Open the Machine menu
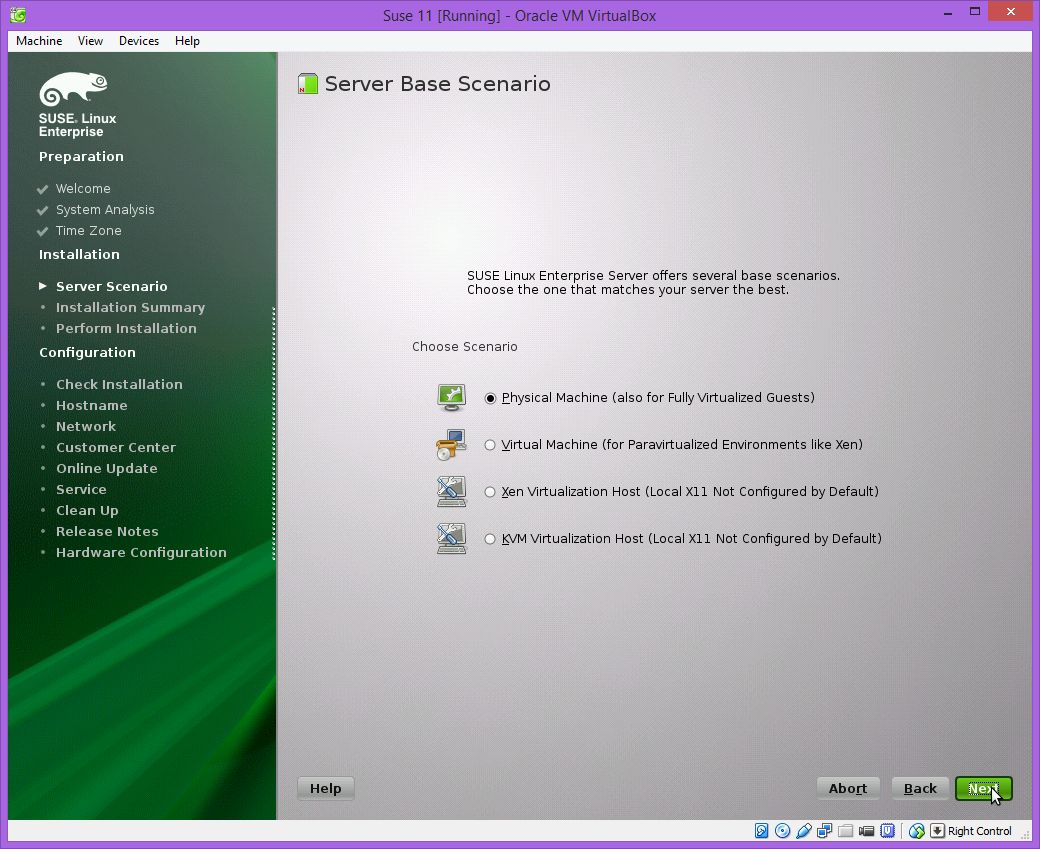 pyautogui.click(x=39, y=40)
